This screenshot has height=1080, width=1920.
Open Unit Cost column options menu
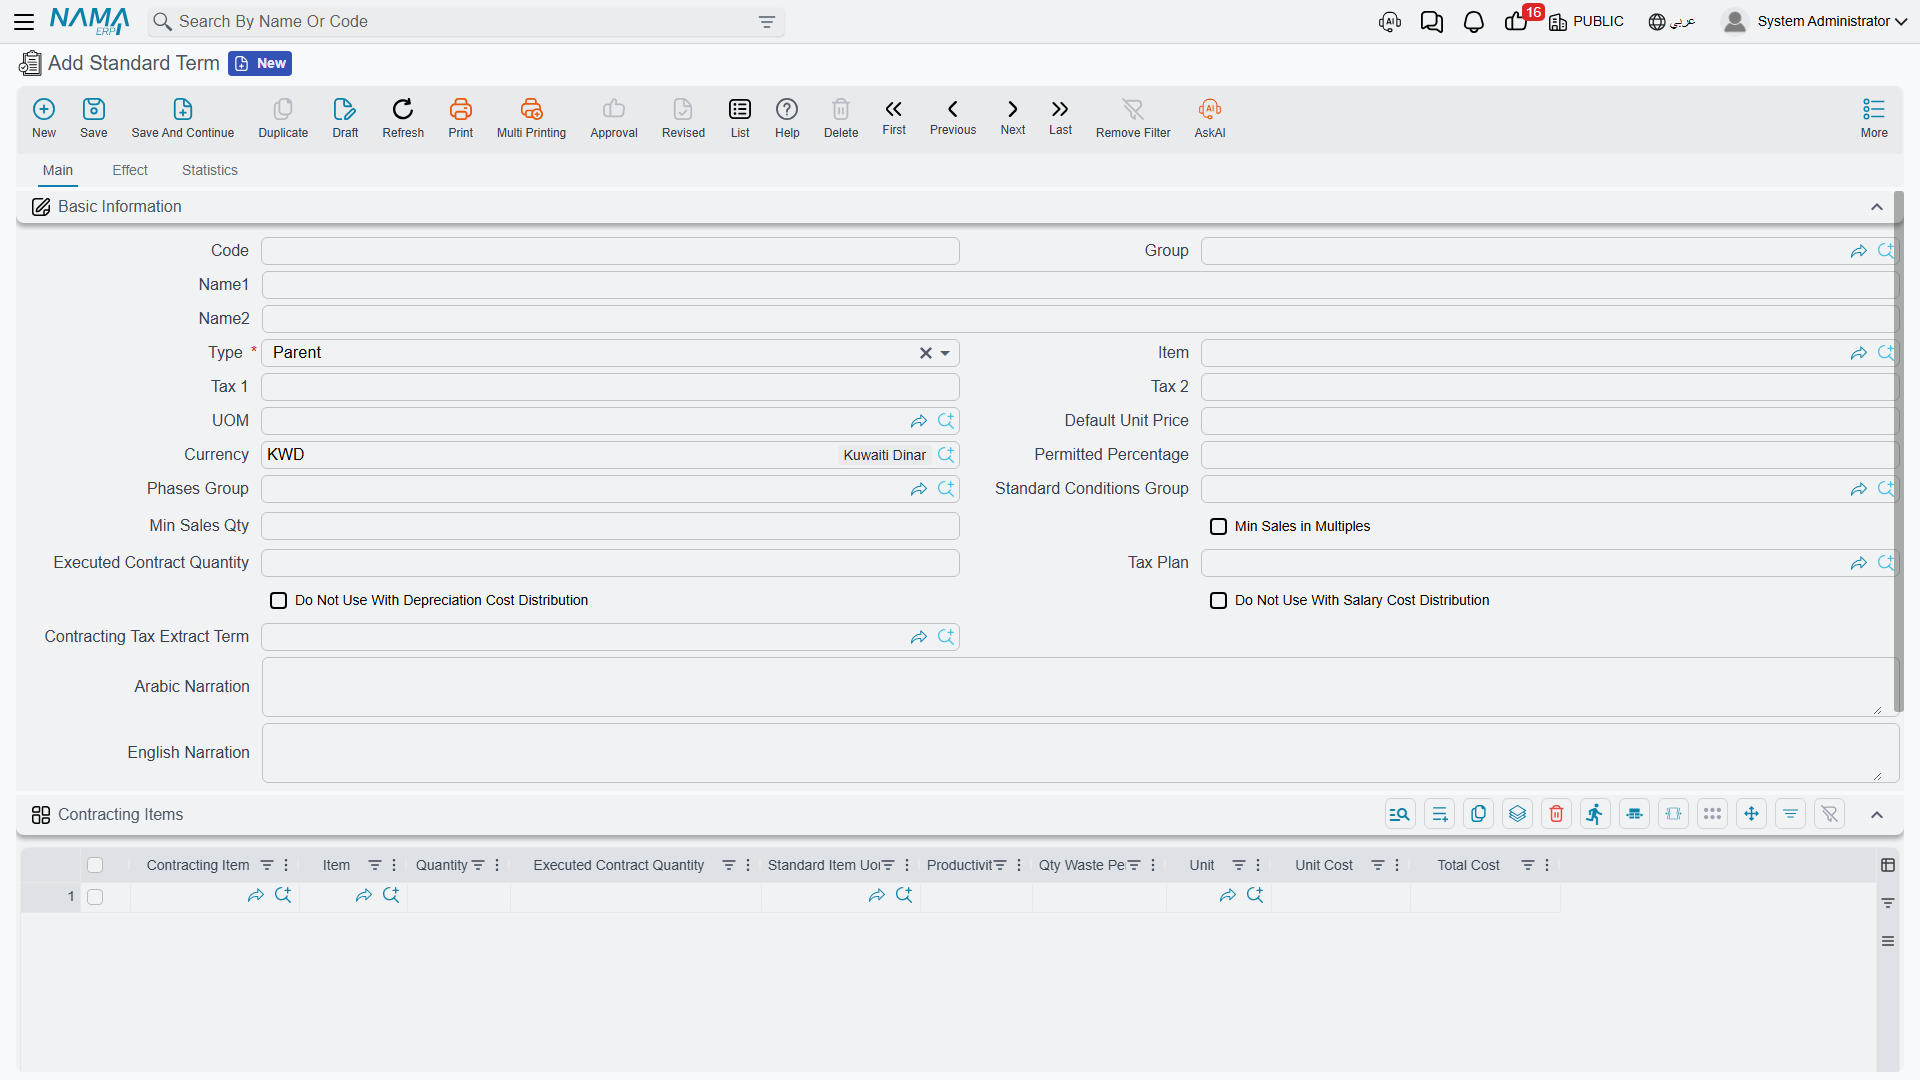1397,865
